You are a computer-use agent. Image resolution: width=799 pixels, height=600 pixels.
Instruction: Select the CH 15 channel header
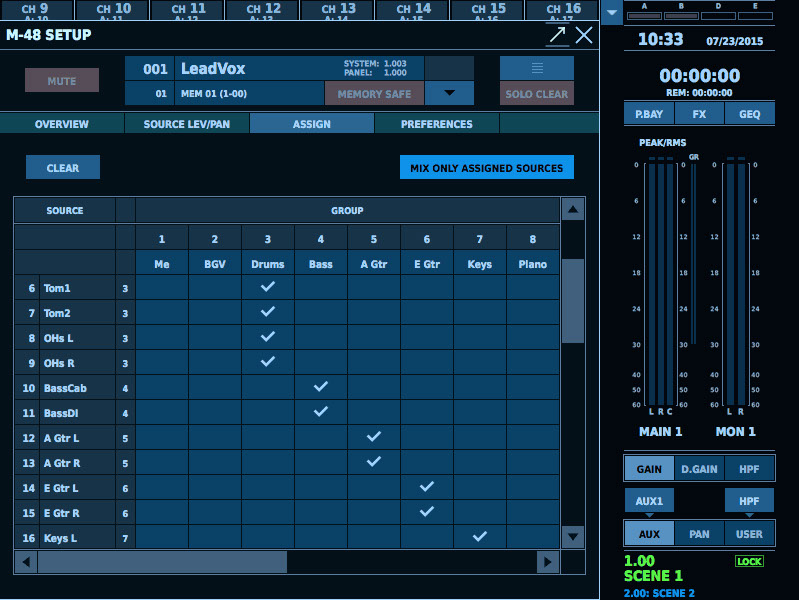tap(487, 10)
